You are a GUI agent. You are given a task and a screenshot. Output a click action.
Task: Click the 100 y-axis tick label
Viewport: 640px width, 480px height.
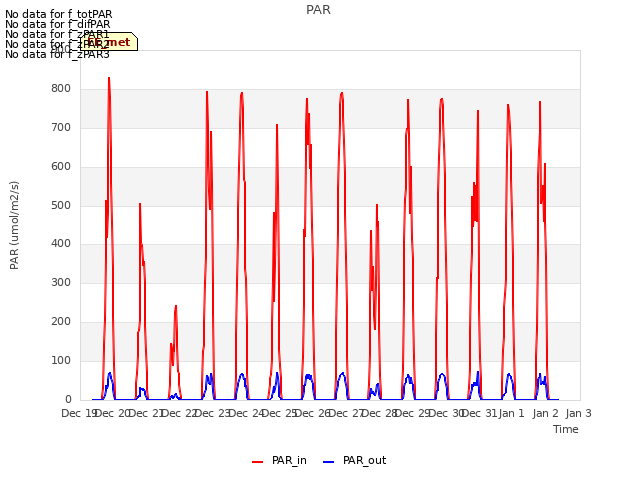pos(61,360)
